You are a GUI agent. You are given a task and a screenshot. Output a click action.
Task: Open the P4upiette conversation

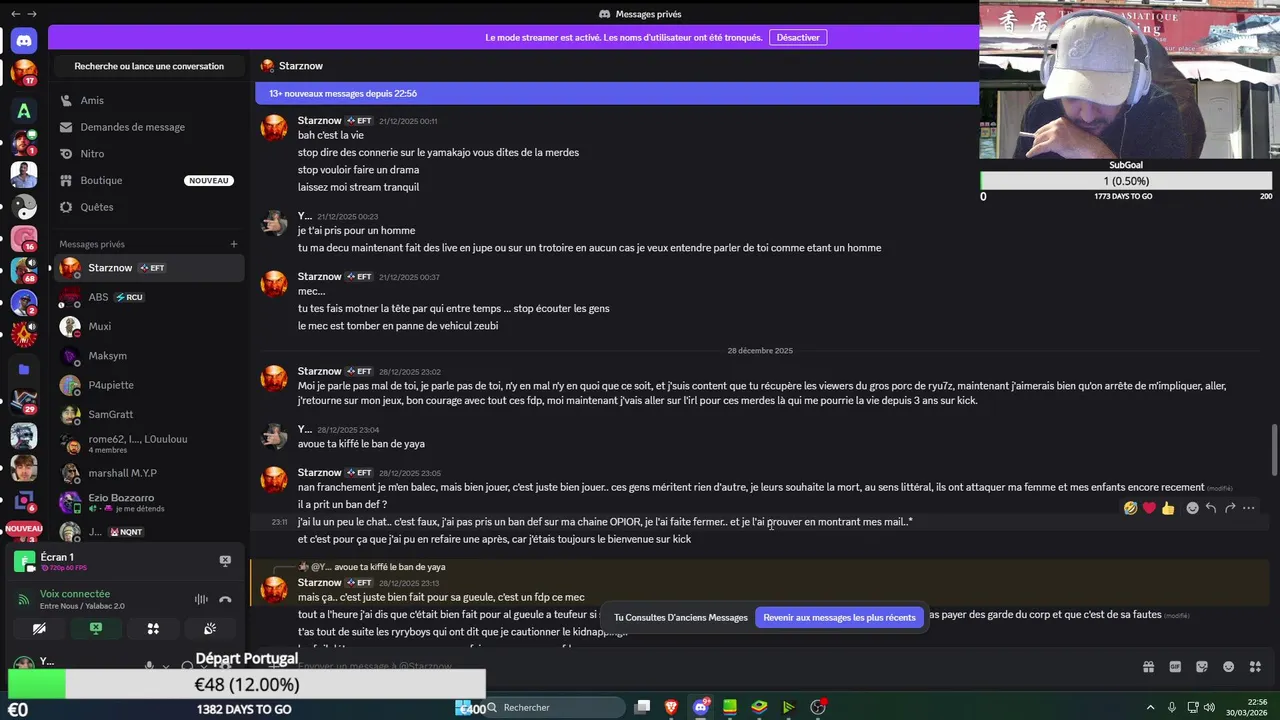click(x=147, y=385)
